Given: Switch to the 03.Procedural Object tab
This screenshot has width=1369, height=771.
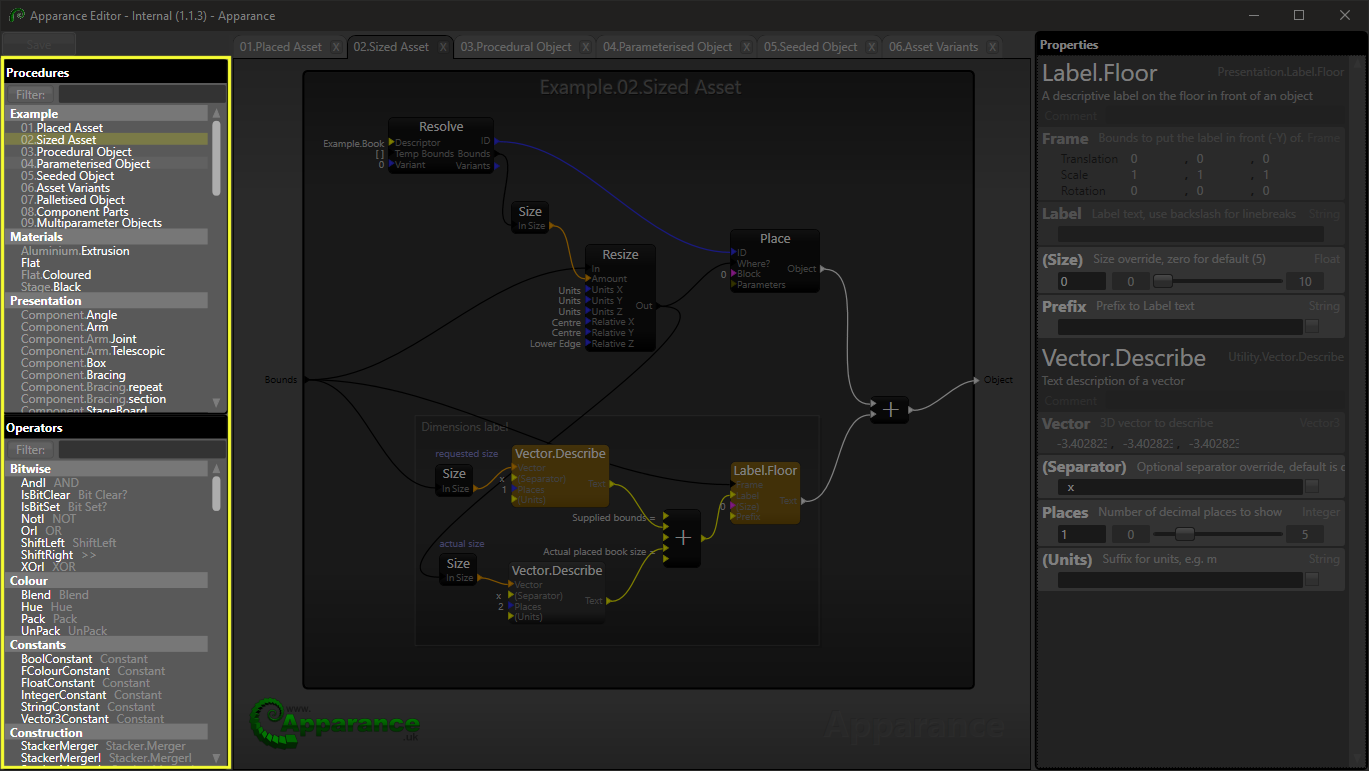Looking at the screenshot, I should [x=516, y=47].
